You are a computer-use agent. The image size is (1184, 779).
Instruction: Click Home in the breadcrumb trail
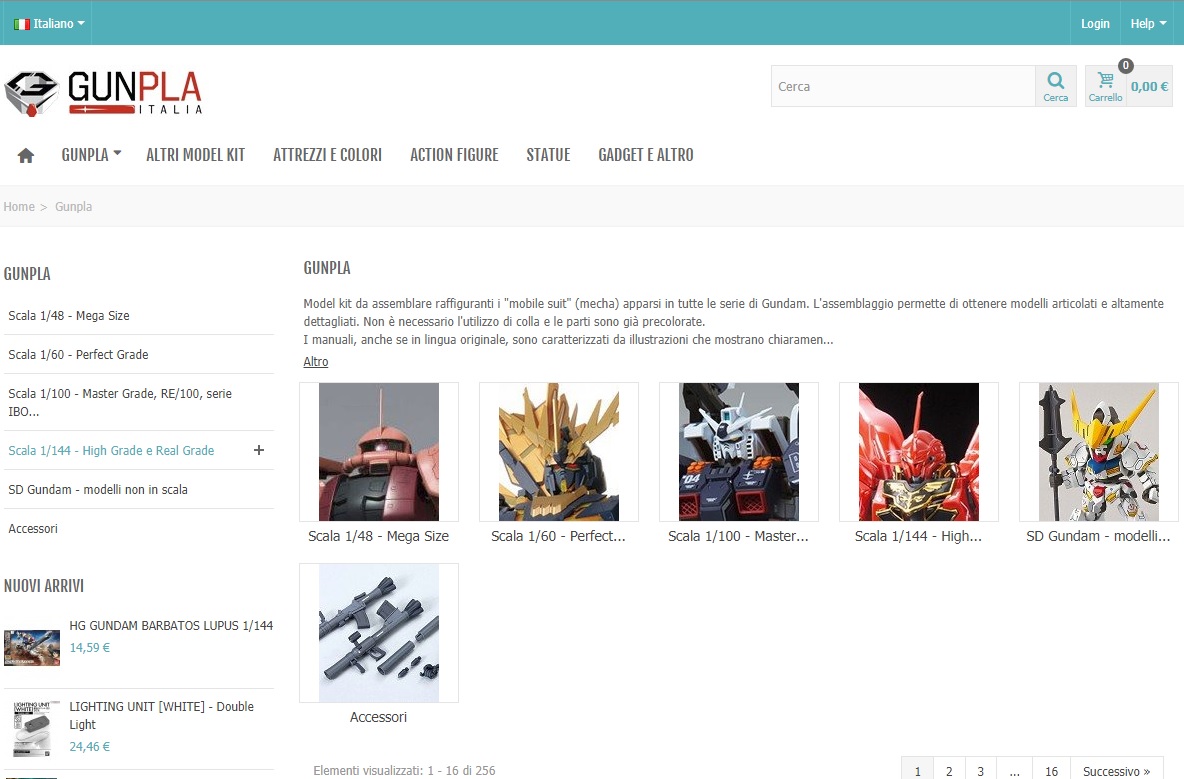click(19, 206)
